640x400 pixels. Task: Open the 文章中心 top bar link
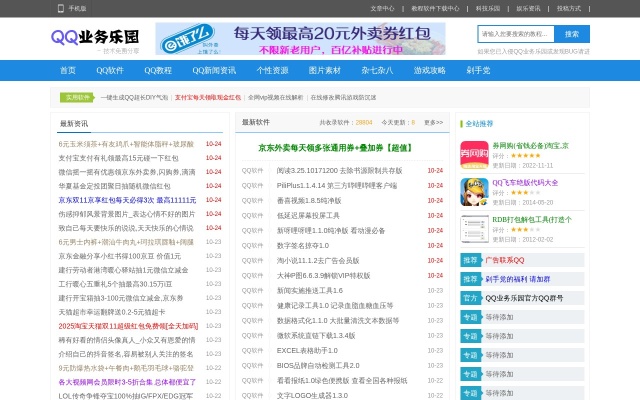382,7
